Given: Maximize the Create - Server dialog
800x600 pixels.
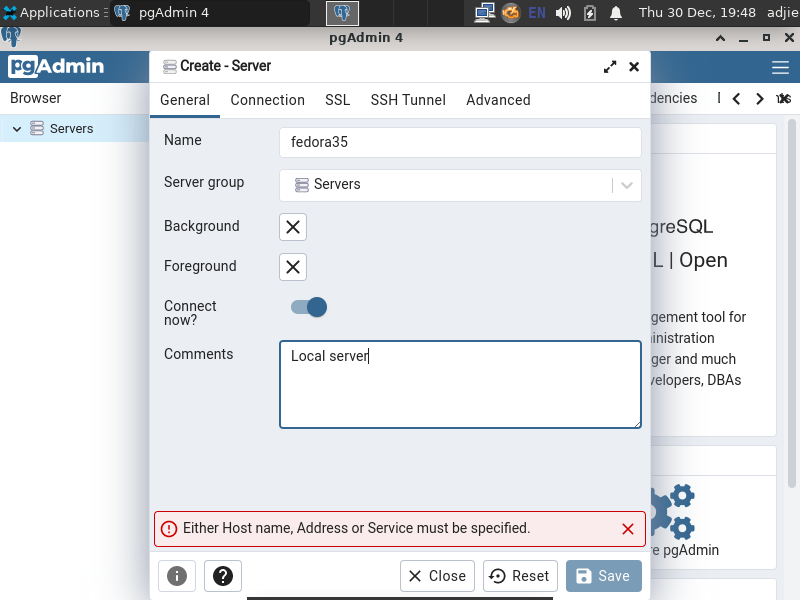Looking at the screenshot, I should coord(610,67).
